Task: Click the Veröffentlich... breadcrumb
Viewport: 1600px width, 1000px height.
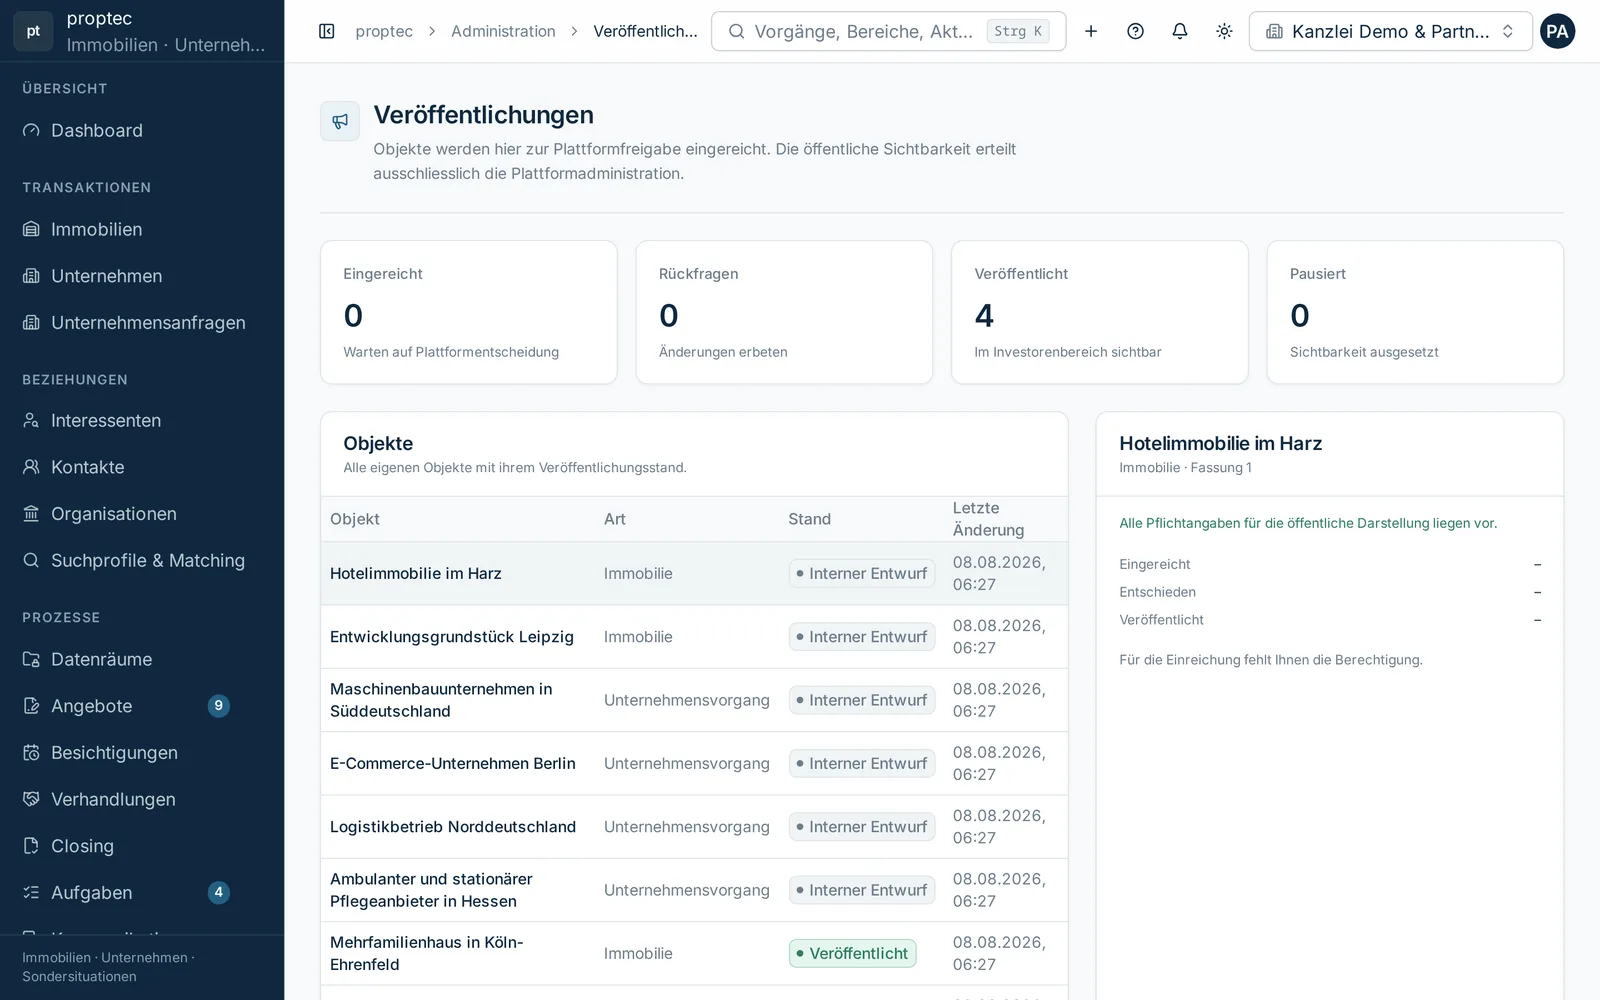Action: [645, 31]
